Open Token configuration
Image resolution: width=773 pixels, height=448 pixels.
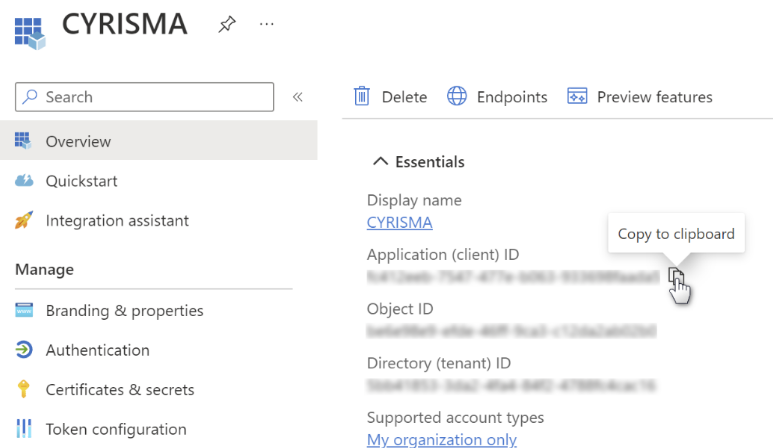coord(116,429)
